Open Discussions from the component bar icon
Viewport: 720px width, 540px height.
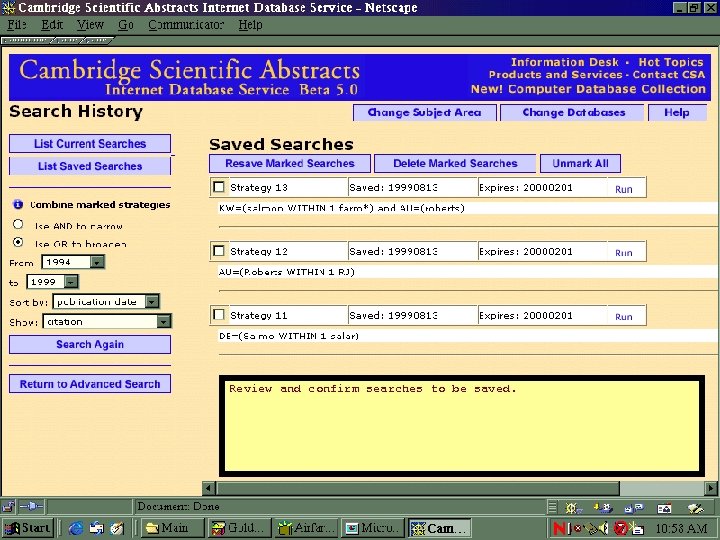pos(634,508)
